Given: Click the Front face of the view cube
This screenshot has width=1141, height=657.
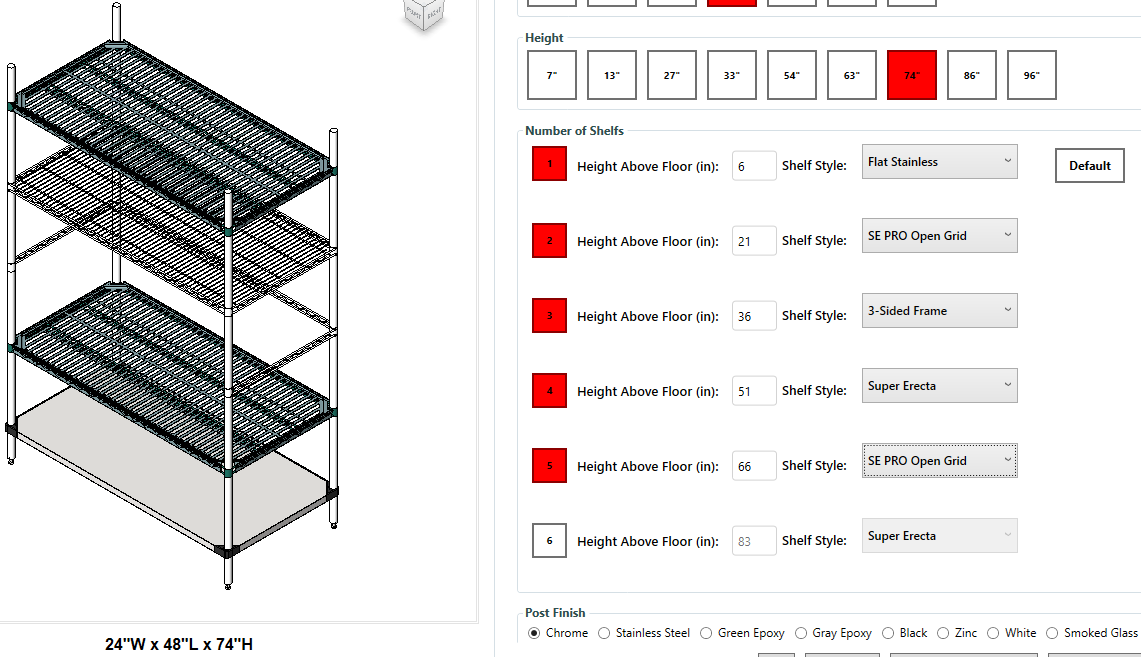Looking at the screenshot, I should pyautogui.click(x=413, y=13).
